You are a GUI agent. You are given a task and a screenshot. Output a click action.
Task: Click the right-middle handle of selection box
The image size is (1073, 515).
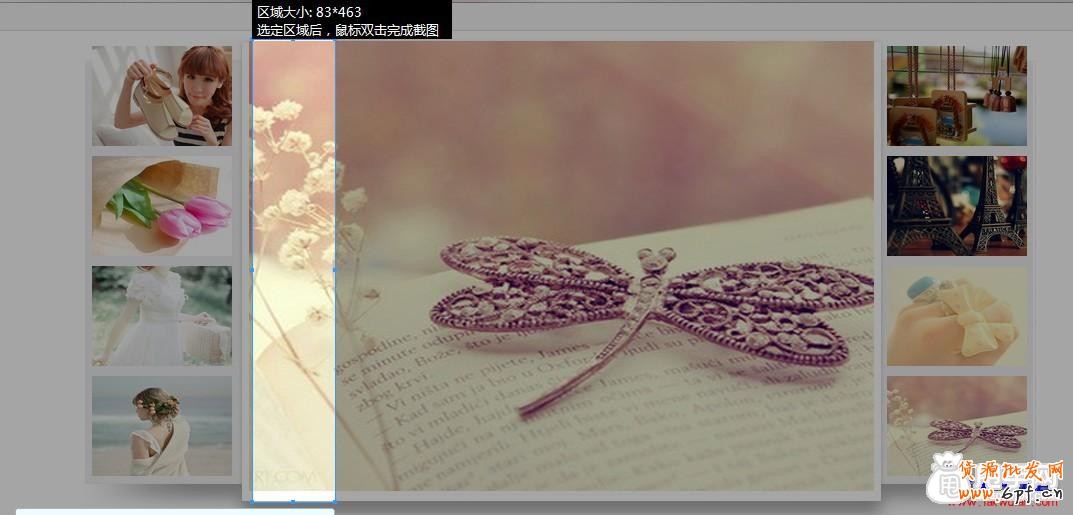click(x=334, y=270)
